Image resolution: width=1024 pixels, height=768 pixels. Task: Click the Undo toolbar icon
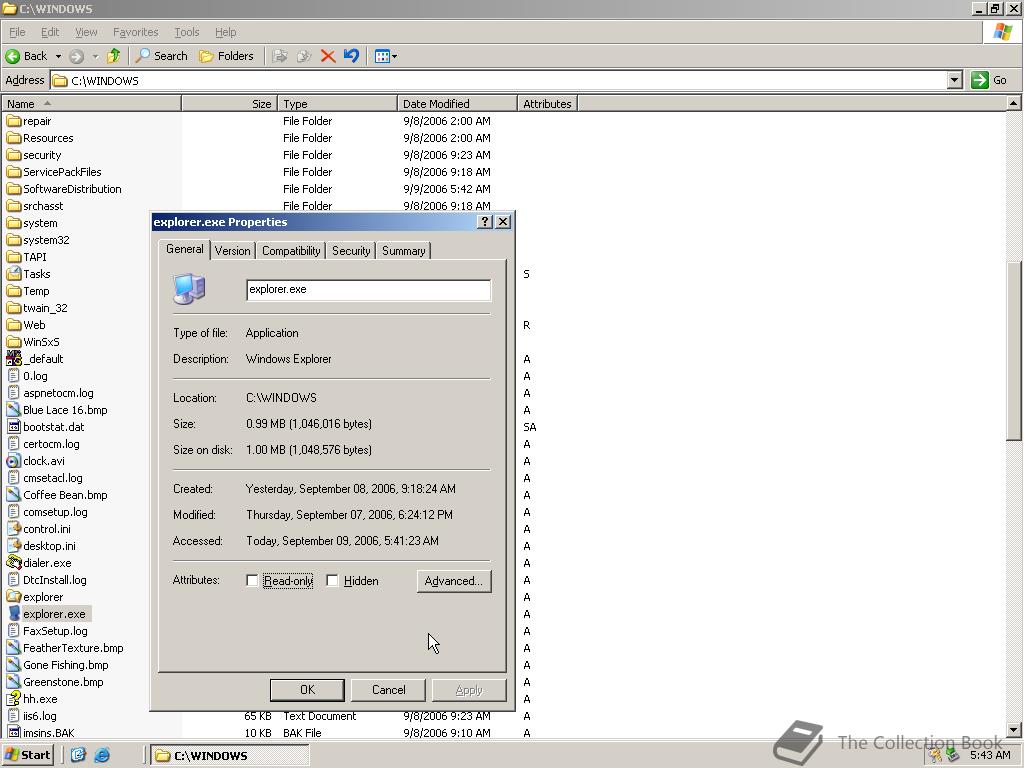(351, 56)
